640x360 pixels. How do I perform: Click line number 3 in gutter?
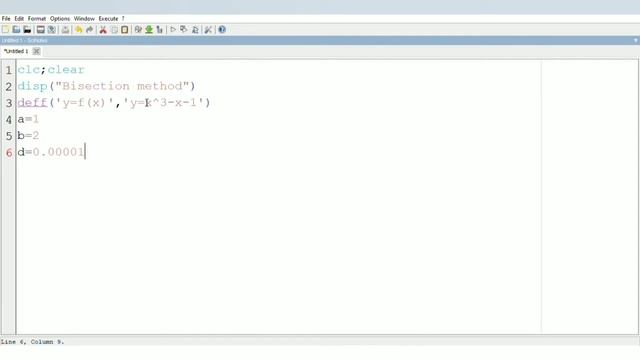[9, 103]
